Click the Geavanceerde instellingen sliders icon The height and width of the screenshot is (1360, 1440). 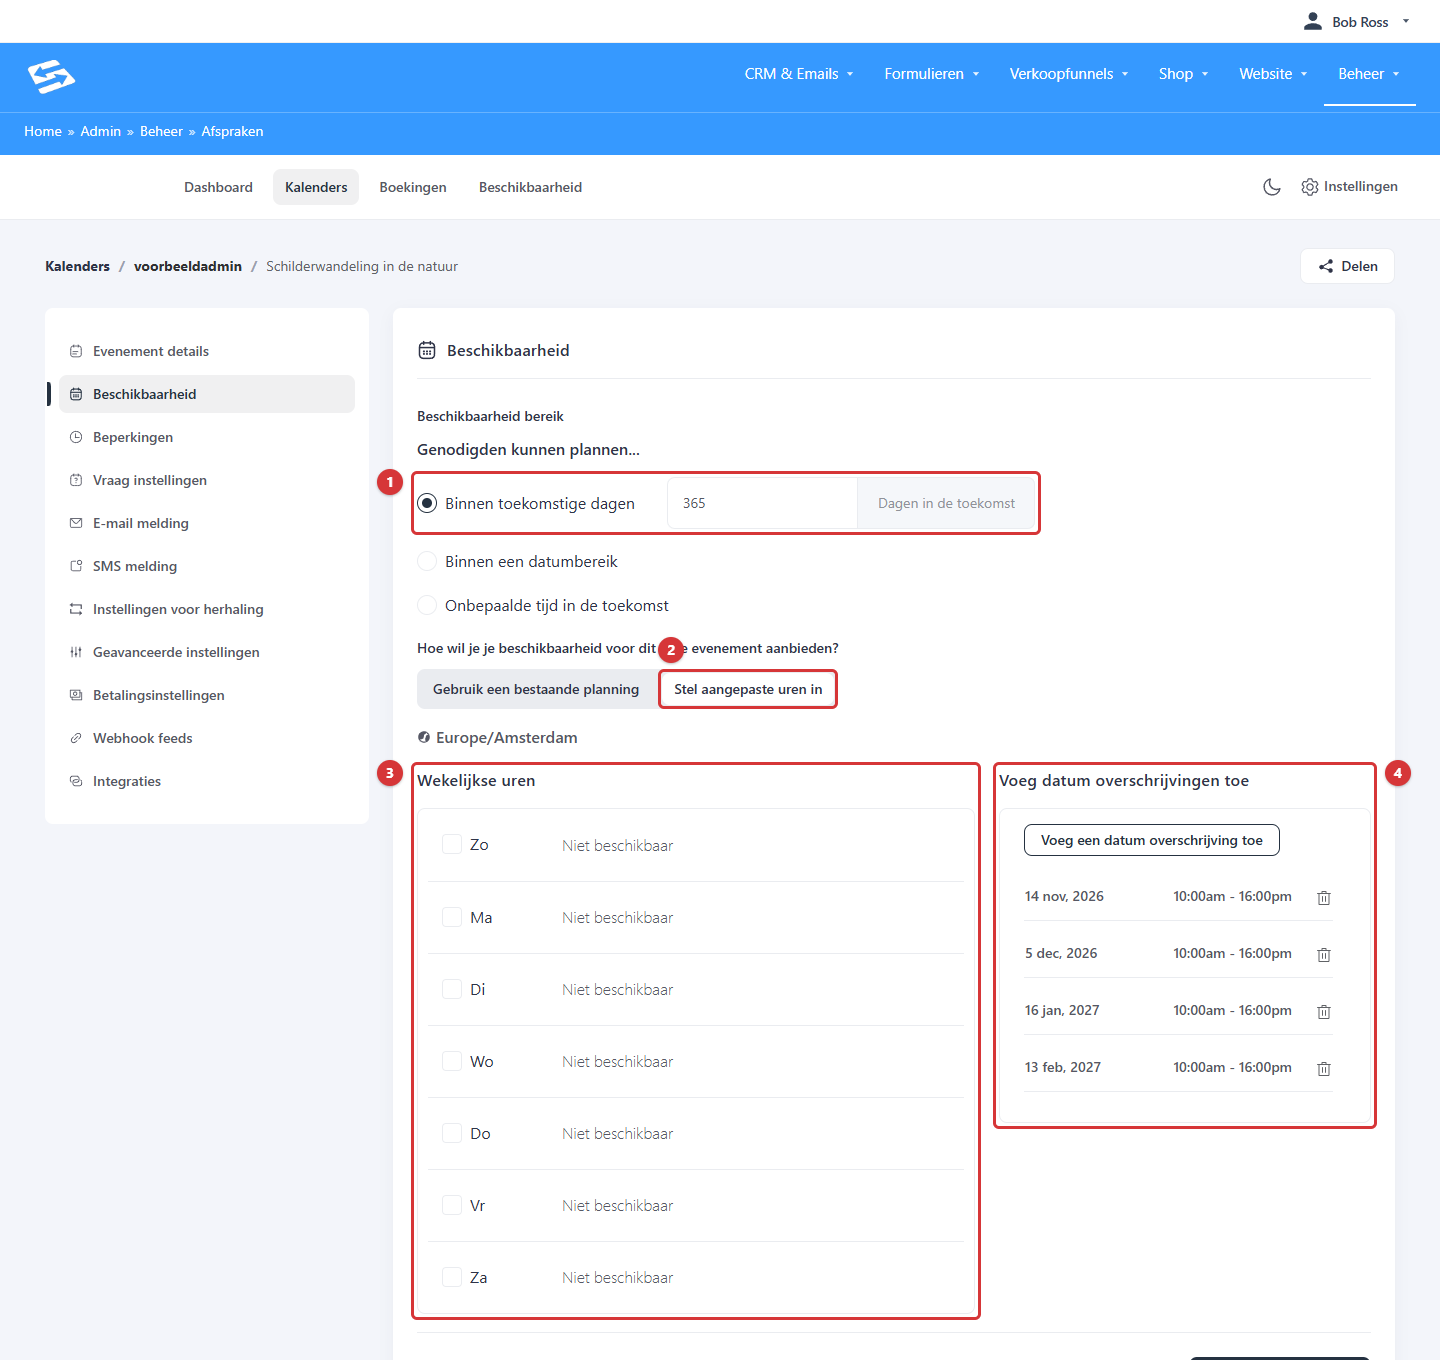tap(76, 652)
